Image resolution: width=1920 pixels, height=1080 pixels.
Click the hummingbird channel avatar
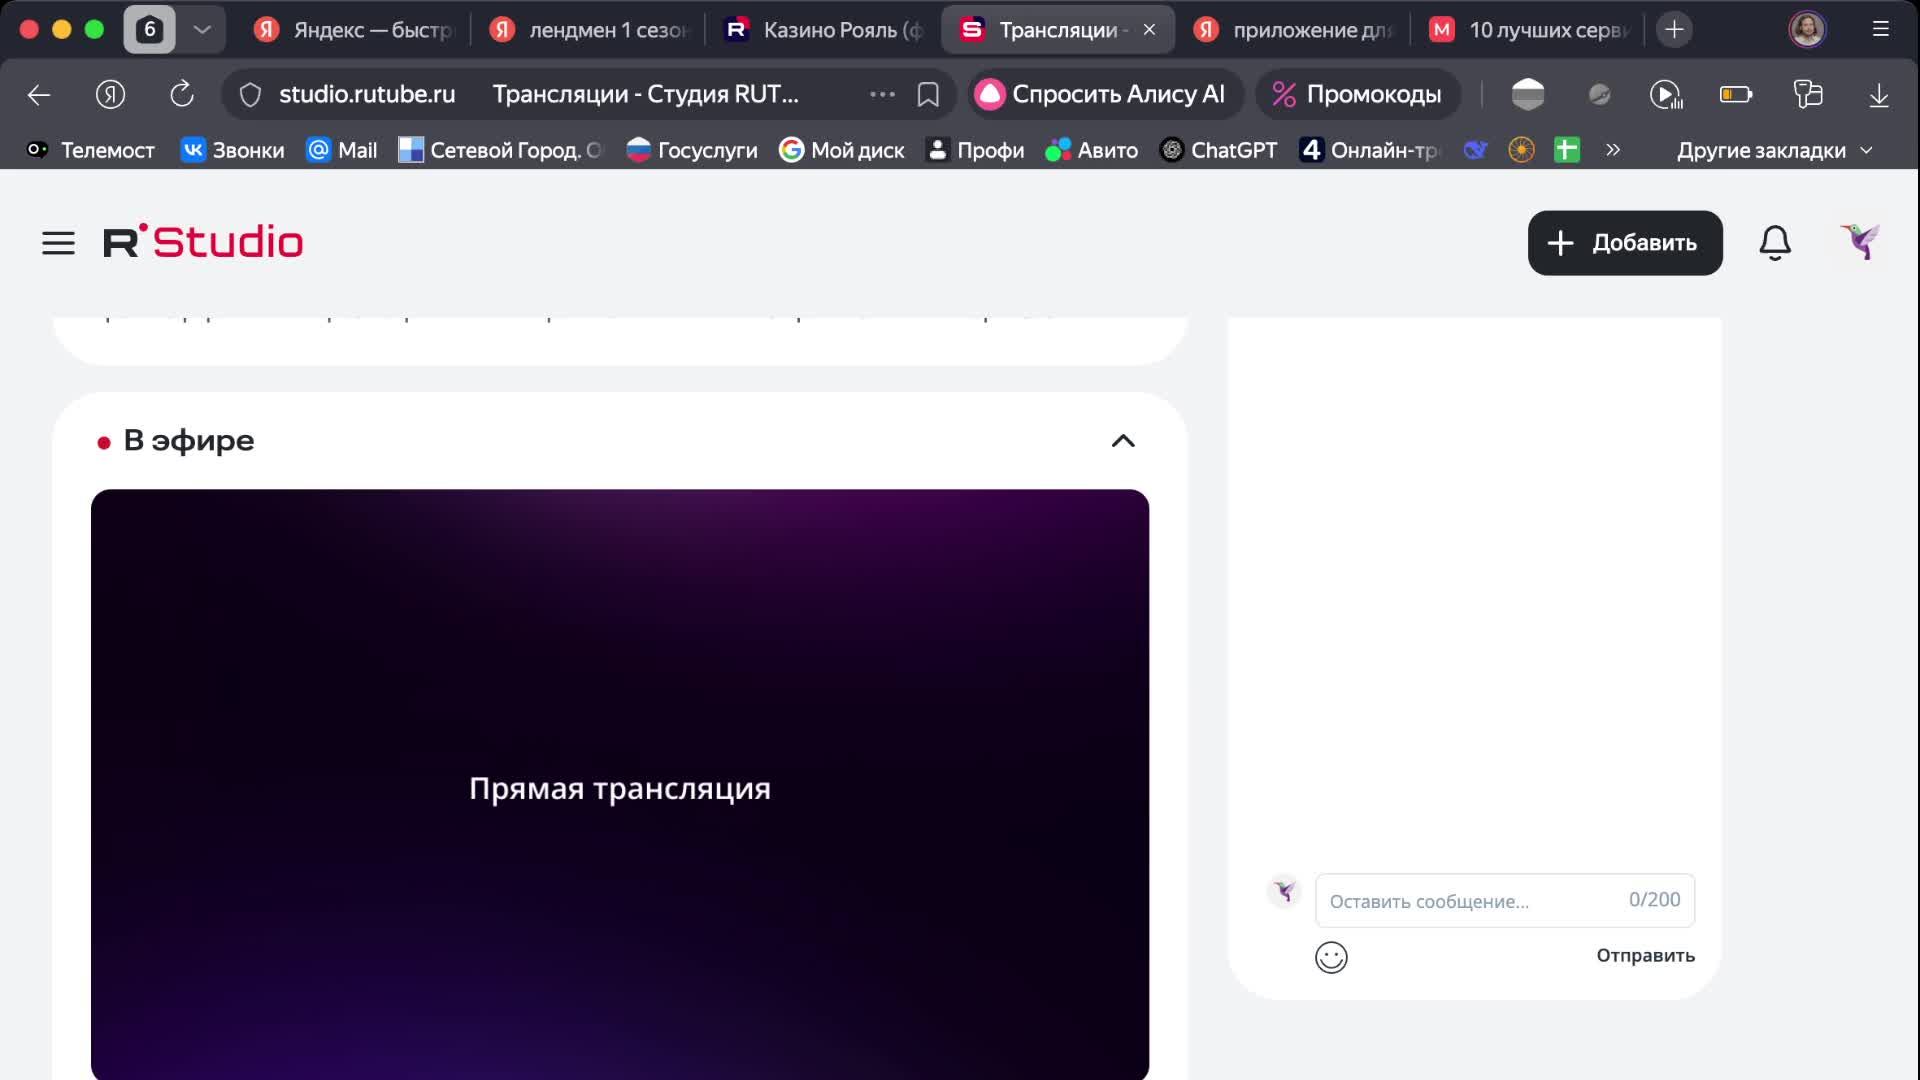pyautogui.click(x=1861, y=241)
